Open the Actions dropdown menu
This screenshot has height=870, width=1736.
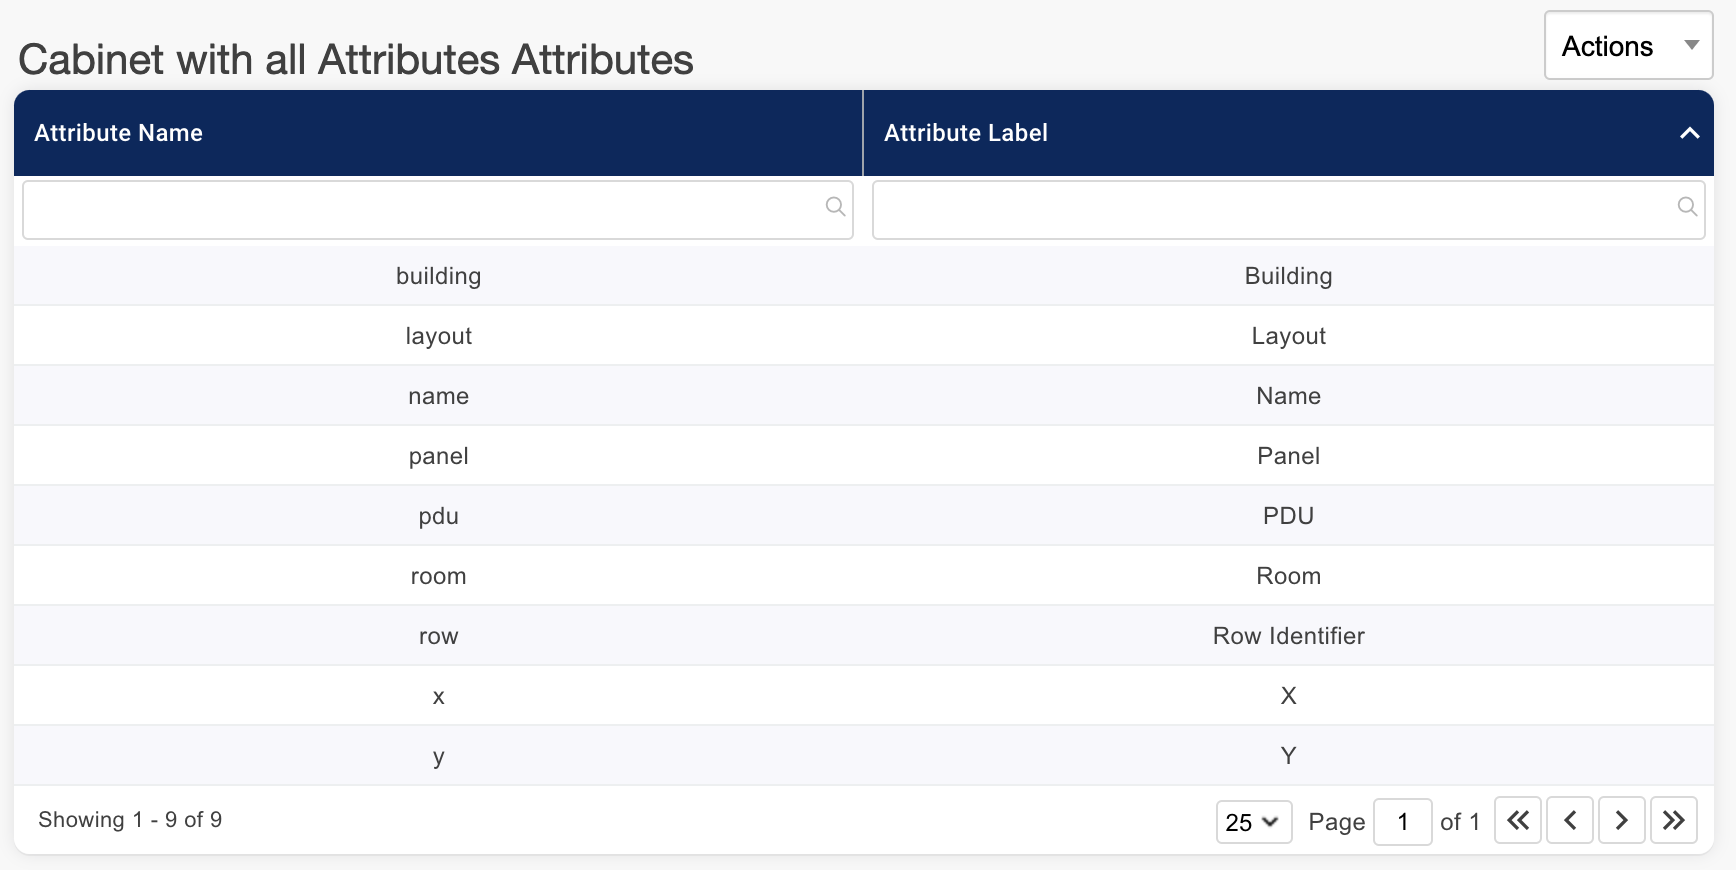pos(1628,46)
